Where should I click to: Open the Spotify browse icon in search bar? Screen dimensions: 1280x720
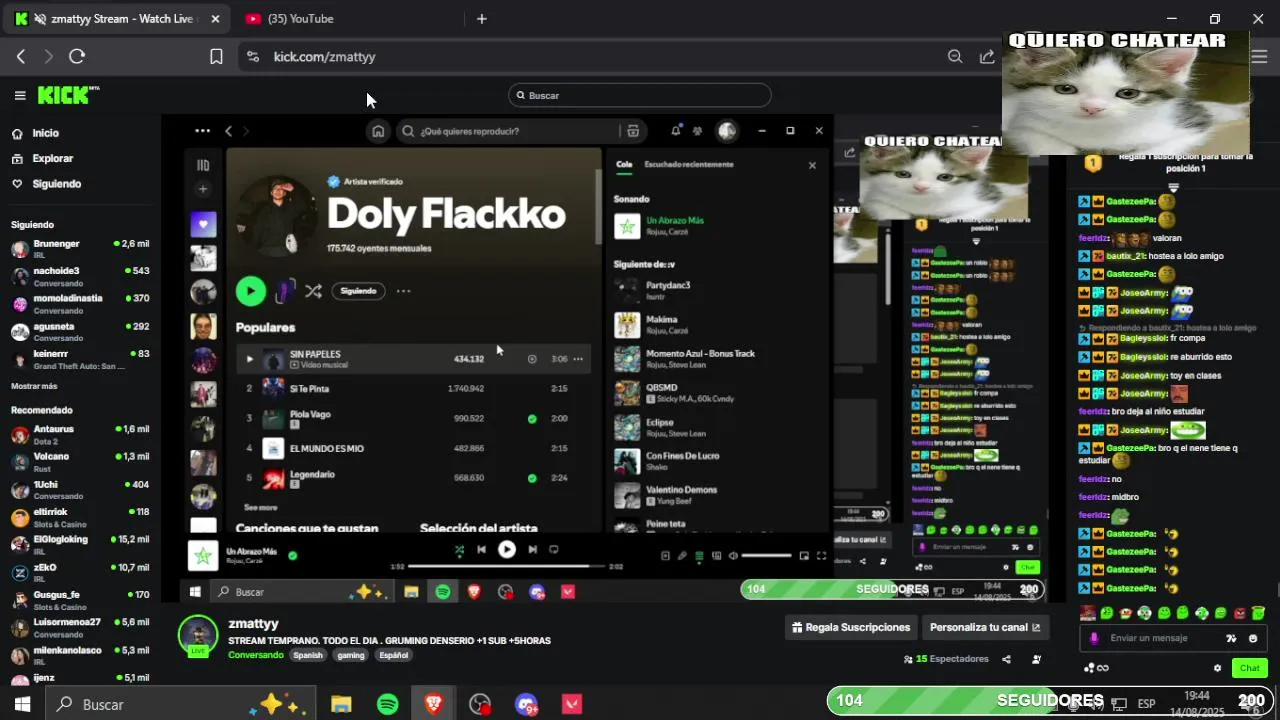[x=632, y=131]
